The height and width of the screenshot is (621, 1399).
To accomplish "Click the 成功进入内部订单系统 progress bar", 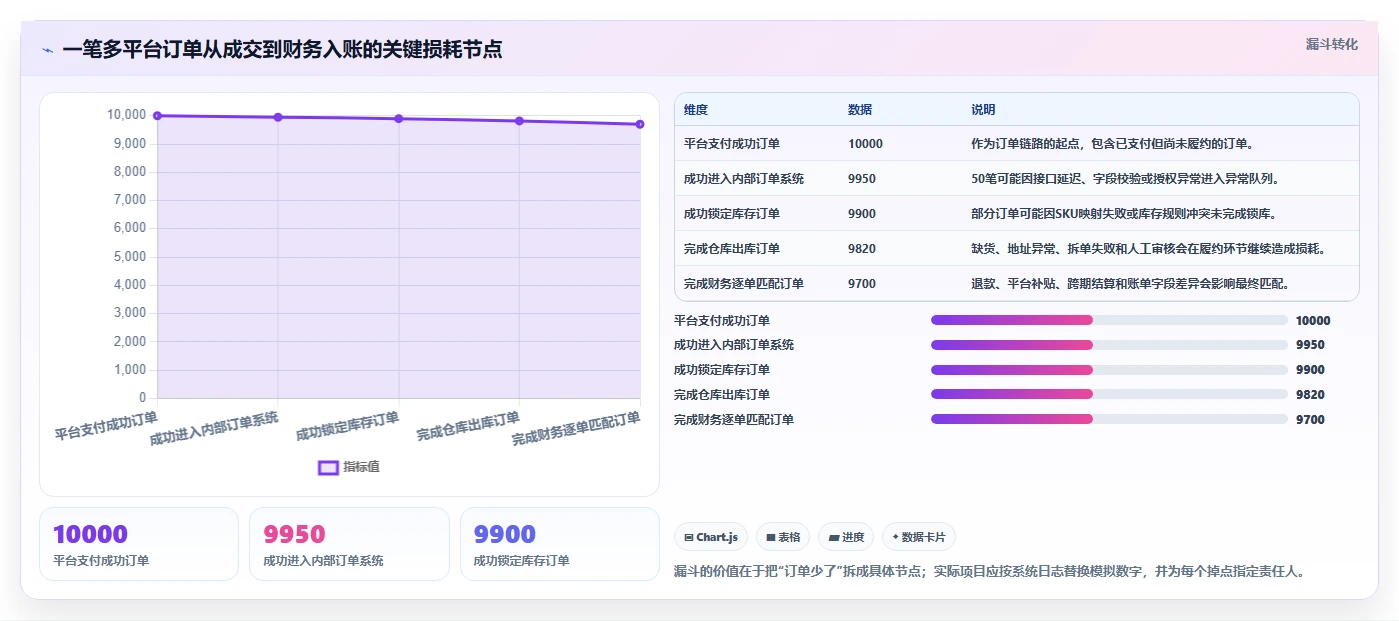I will [x=1109, y=345].
